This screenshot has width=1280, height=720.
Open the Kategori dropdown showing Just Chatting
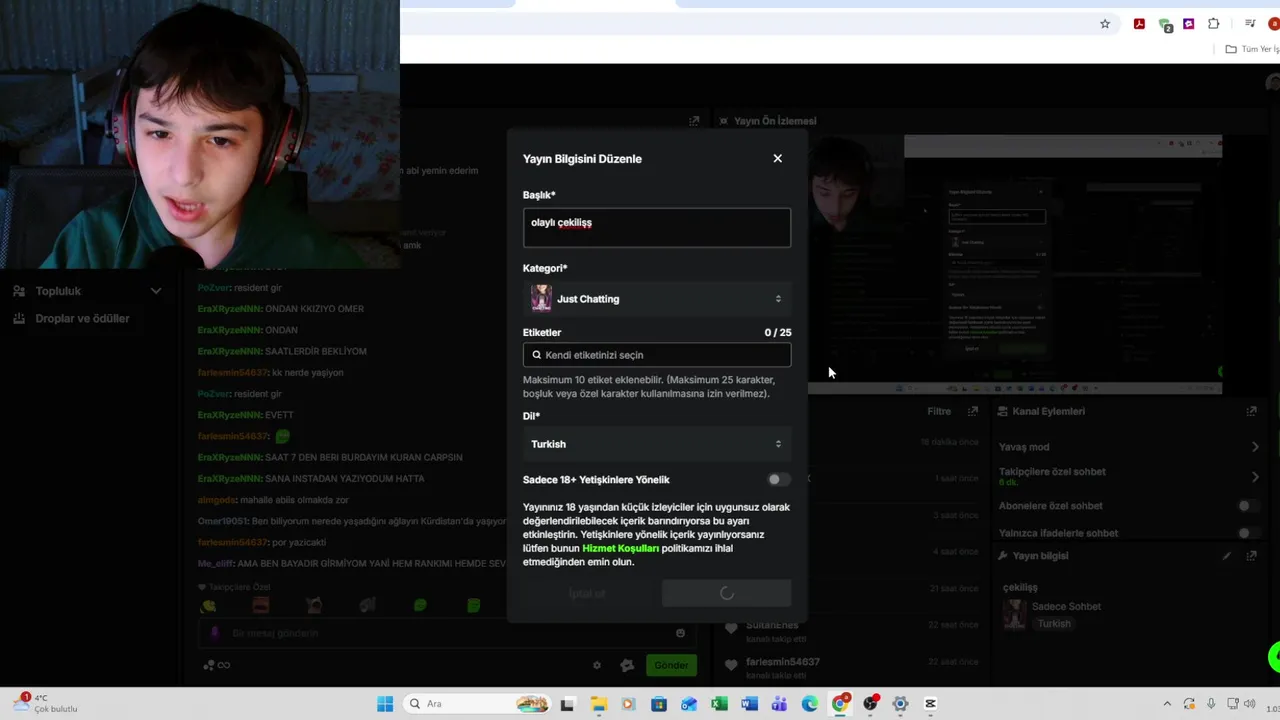coord(656,298)
